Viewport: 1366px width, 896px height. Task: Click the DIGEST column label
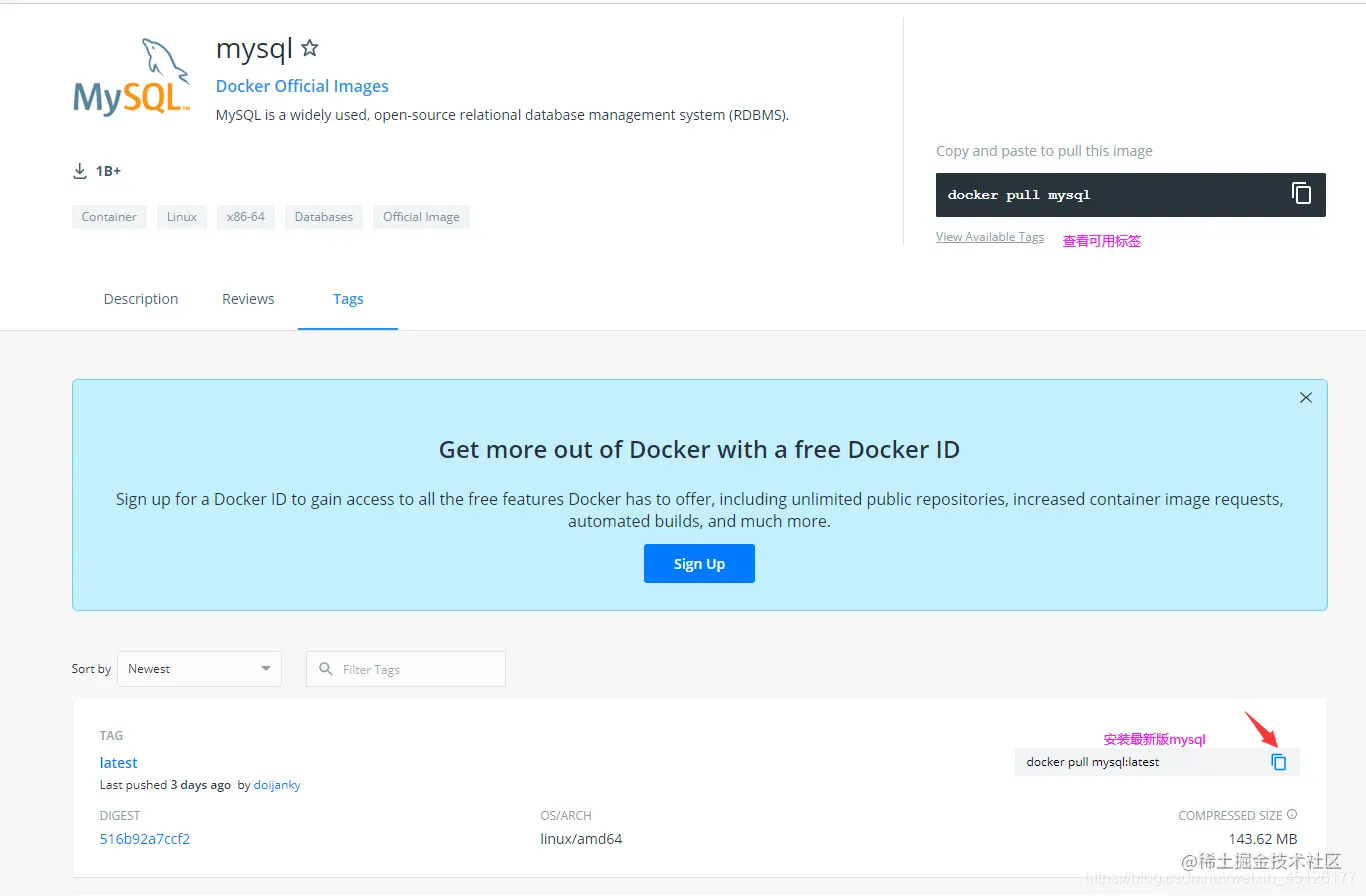click(120, 816)
